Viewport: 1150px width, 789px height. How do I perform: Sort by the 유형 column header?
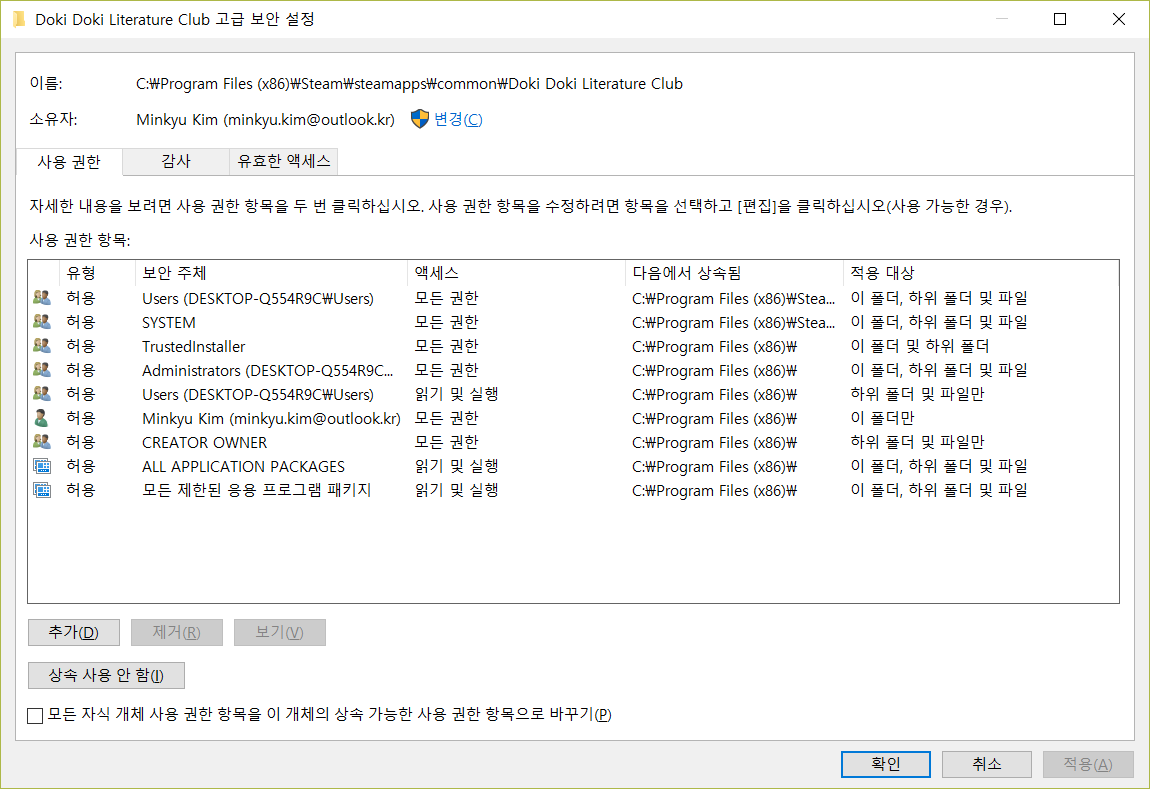(97, 274)
